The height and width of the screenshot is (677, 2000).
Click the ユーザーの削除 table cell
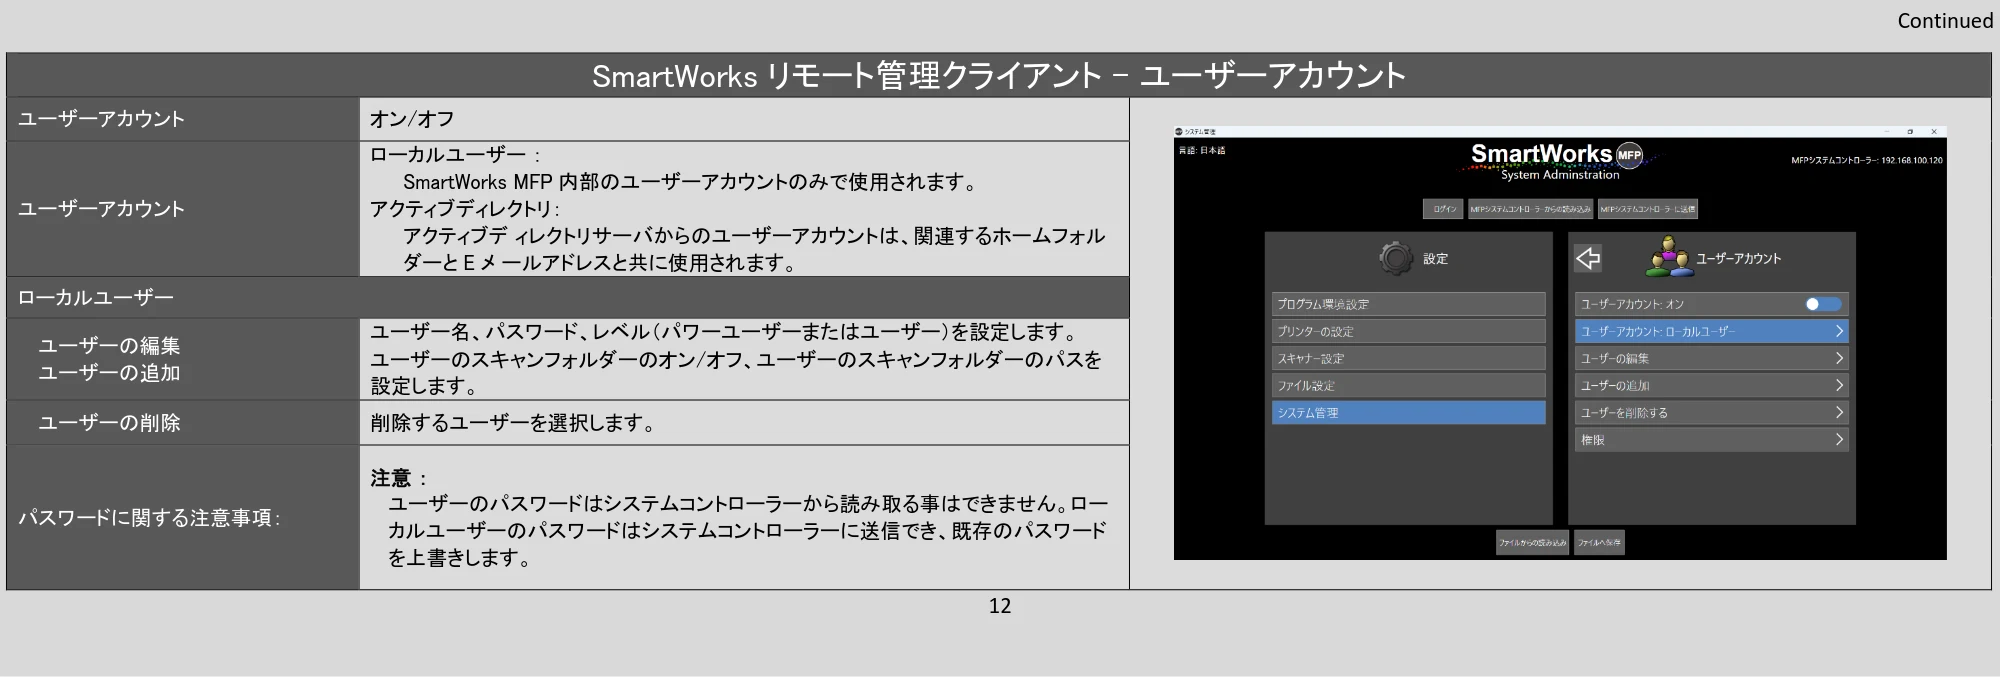[183, 423]
